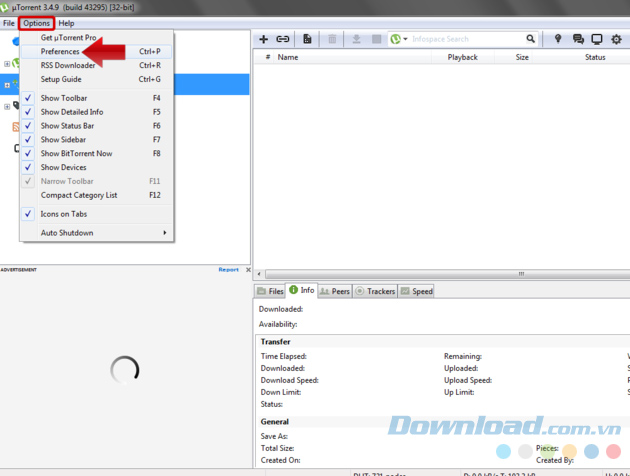The width and height of the screenshot is (630, 476).
Task: Expand the Auto Shutdown submenu
Action: pos(96,233)
